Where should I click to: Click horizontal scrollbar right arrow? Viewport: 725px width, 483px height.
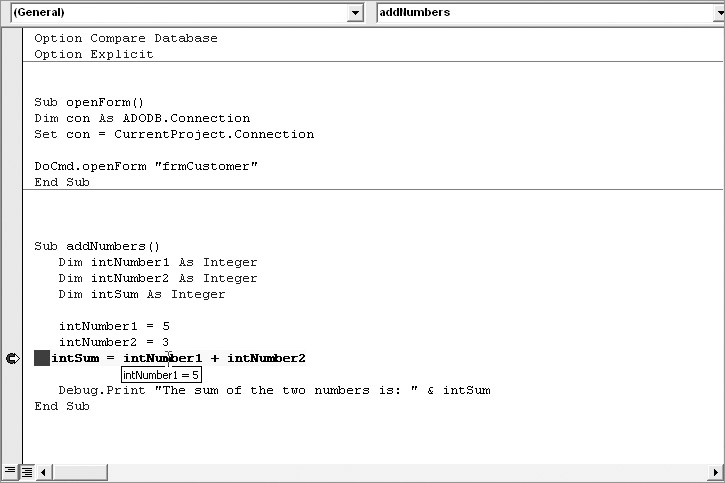click(x=714, y=471)
